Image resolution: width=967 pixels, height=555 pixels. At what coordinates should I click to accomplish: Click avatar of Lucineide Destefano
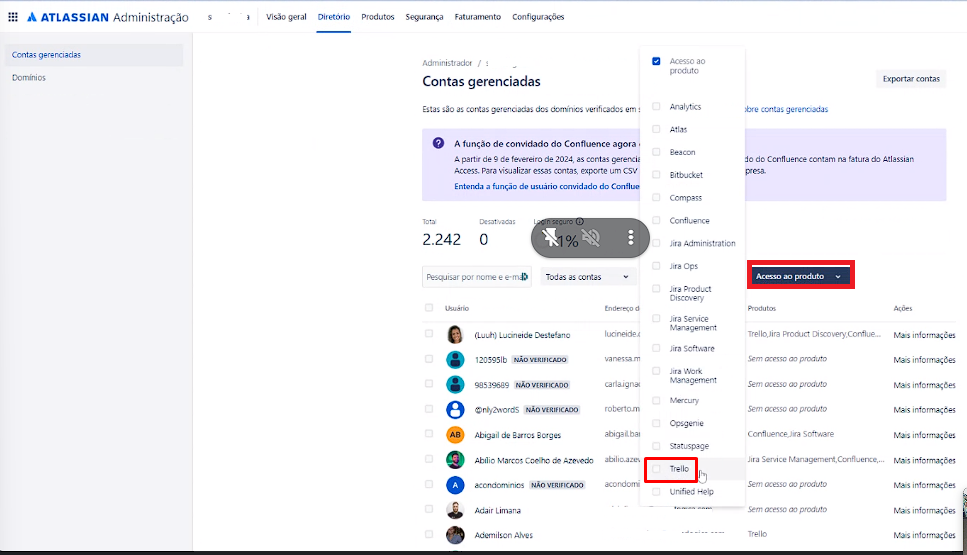point(455,334)
